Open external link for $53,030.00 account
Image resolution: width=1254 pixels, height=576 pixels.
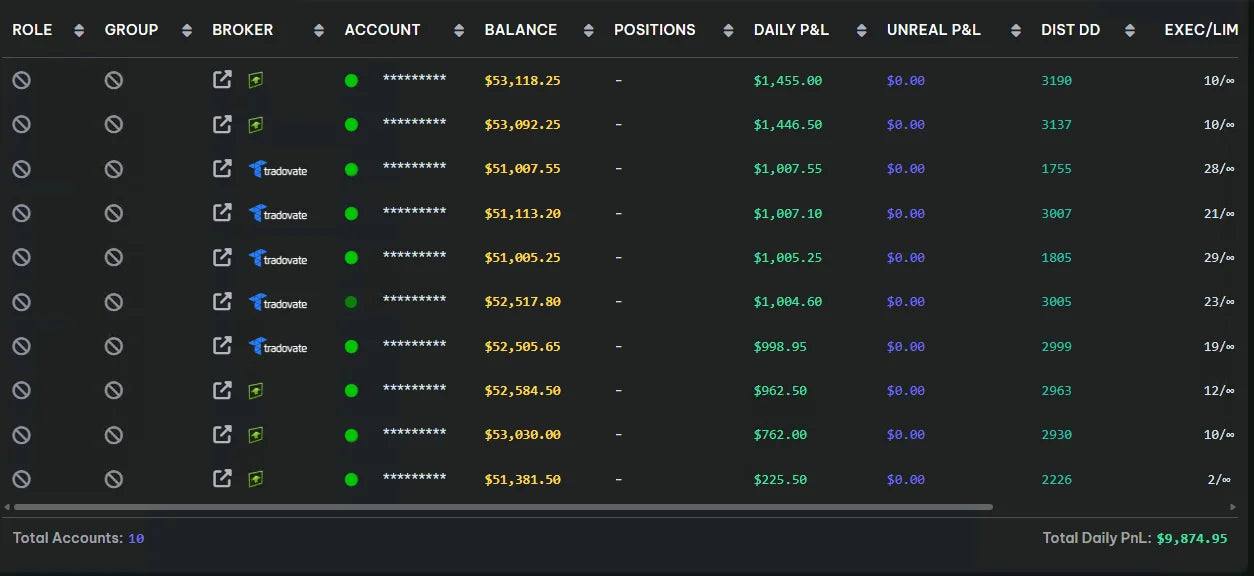[x=223, y=434]
